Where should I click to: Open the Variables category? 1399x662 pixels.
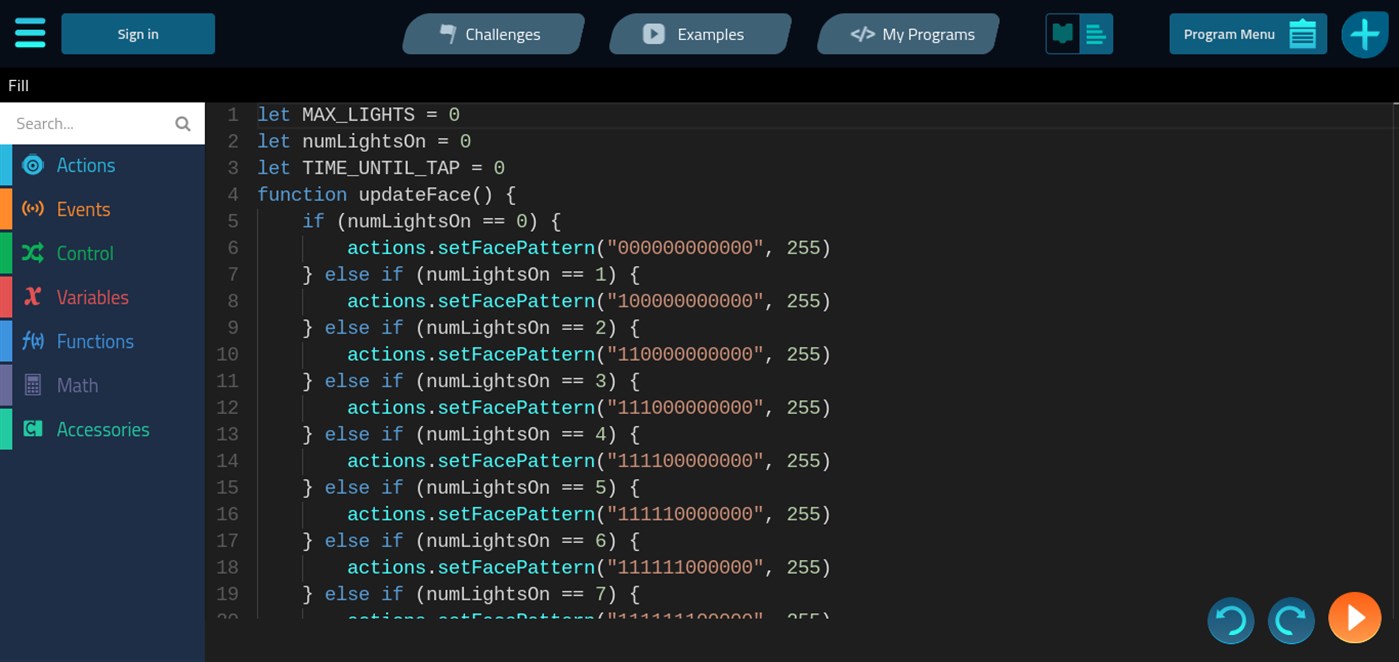click(x=92, y=297)
